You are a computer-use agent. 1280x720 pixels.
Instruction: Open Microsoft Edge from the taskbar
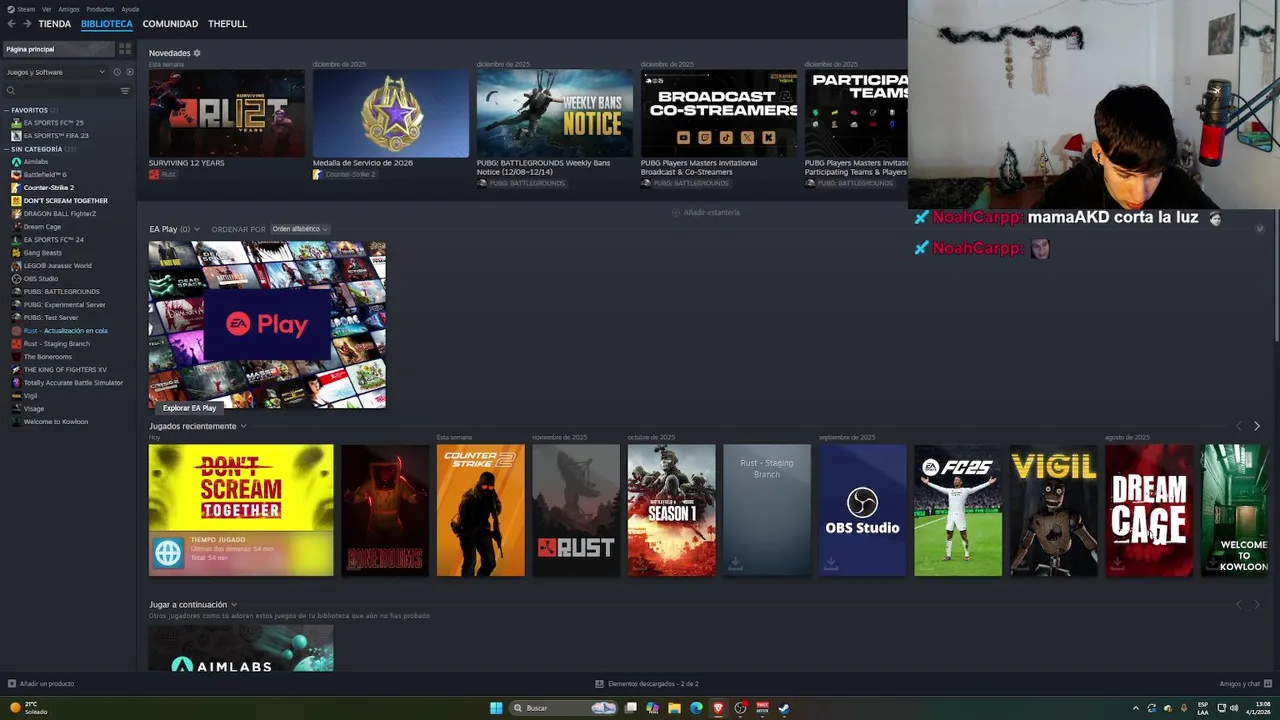pyautogui.click(x=697, y=708)
